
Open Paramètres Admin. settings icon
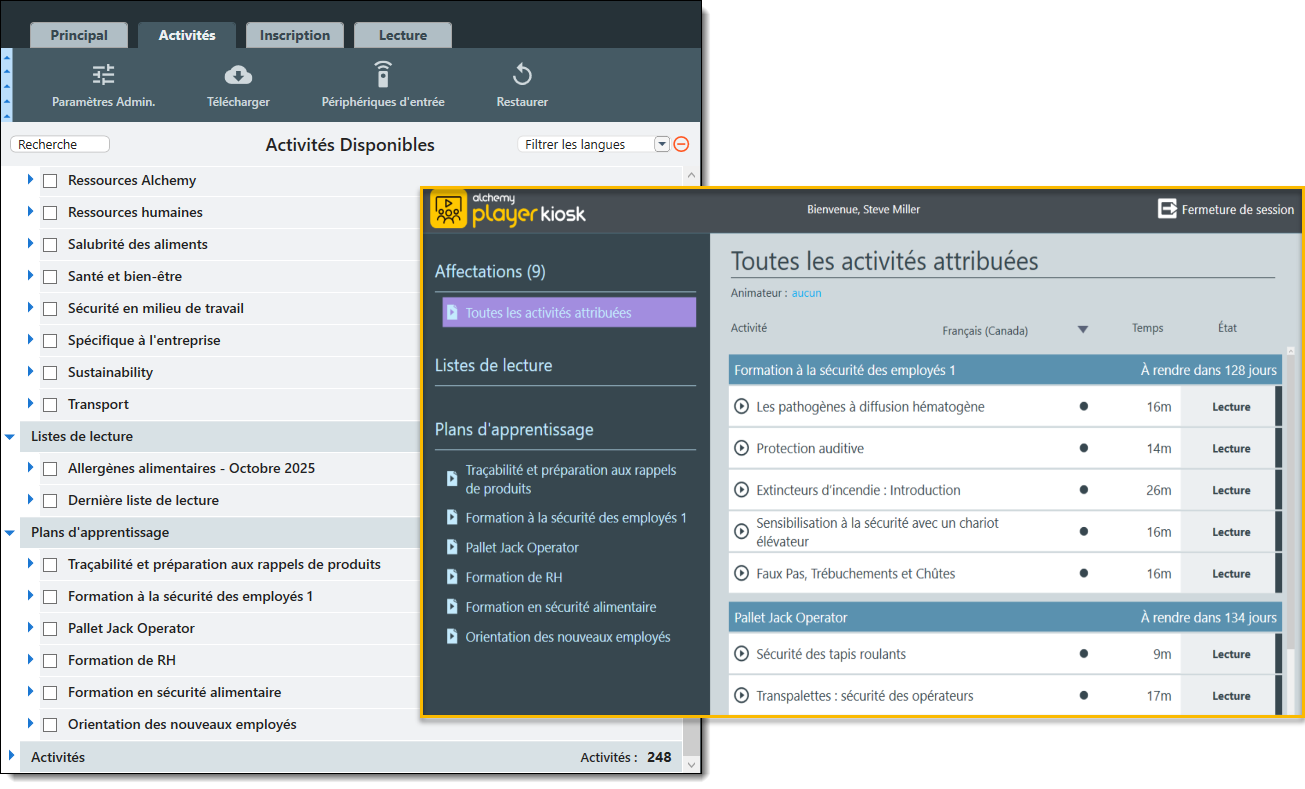point(103,75)
